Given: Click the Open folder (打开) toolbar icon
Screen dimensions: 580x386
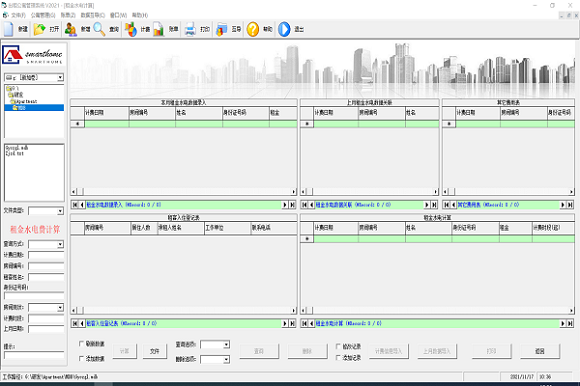Looking at the screenshot, I should tap(39, 29).
